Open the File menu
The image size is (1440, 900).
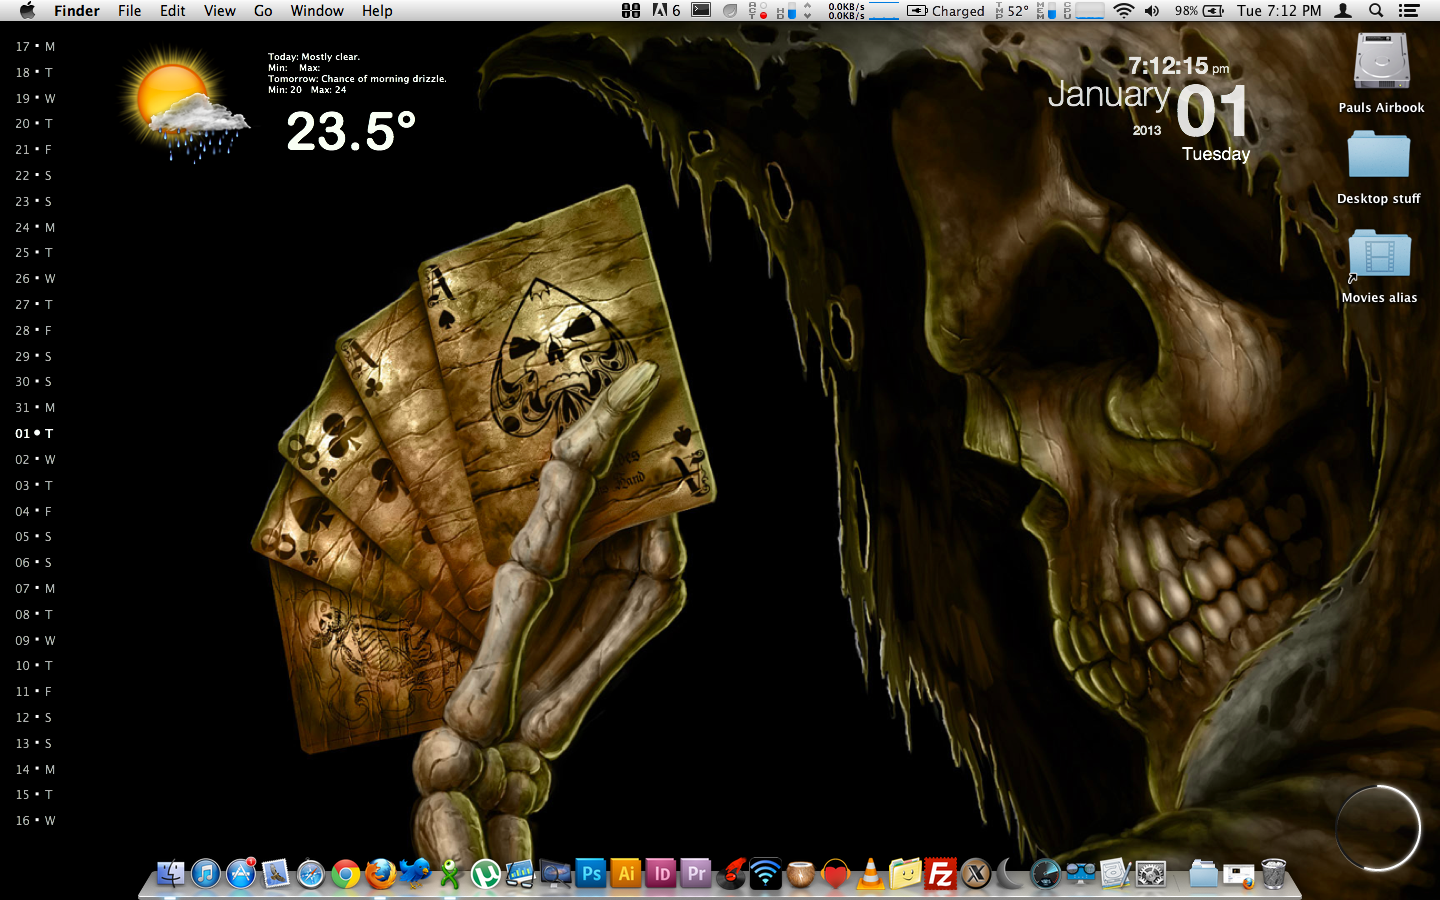tap(129, 11)
